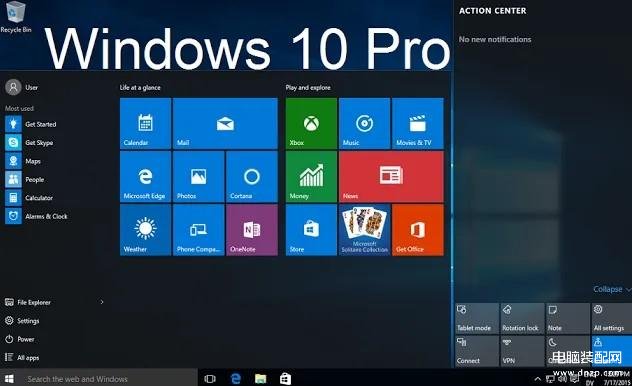
Task: Open the Xbox tile
Action: (311, 123)
